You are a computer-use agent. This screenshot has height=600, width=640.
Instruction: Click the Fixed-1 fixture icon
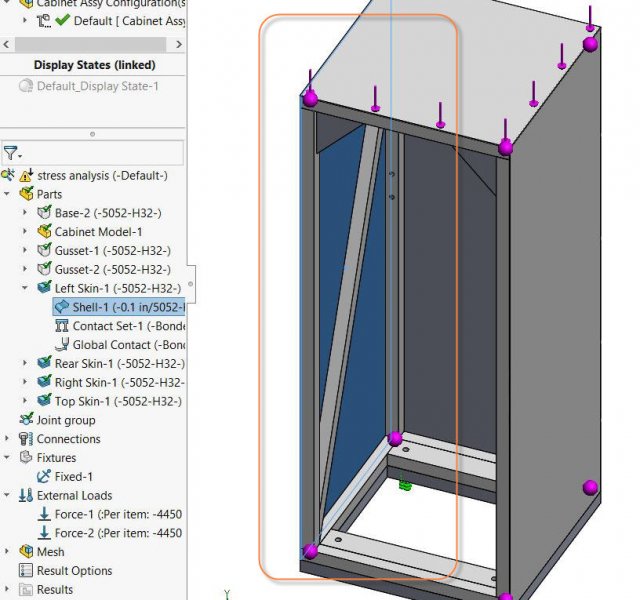point(44,476)
